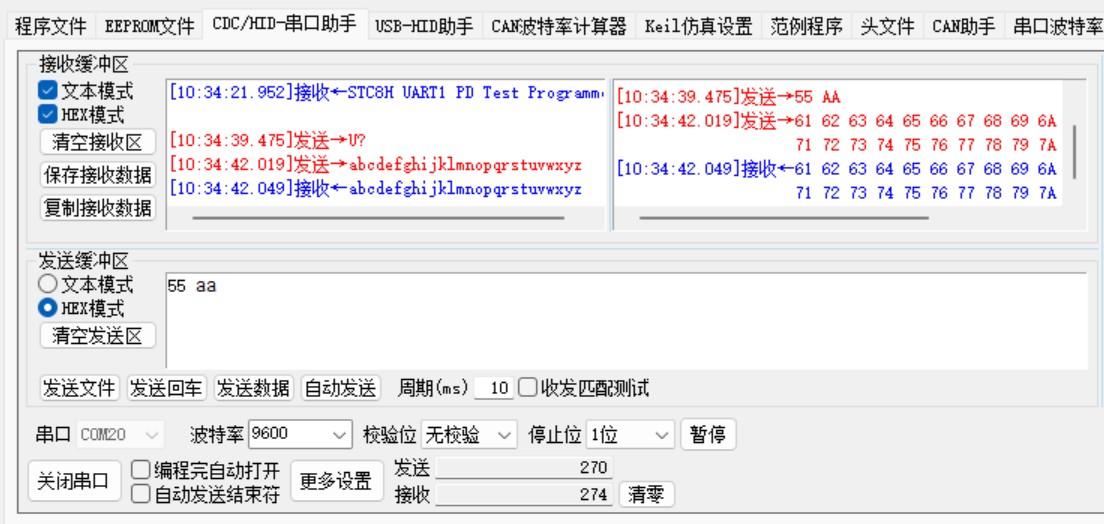Screen dimensions: 1104x524
Task: Open the 头文件 tab
Action: pos(887,27)
